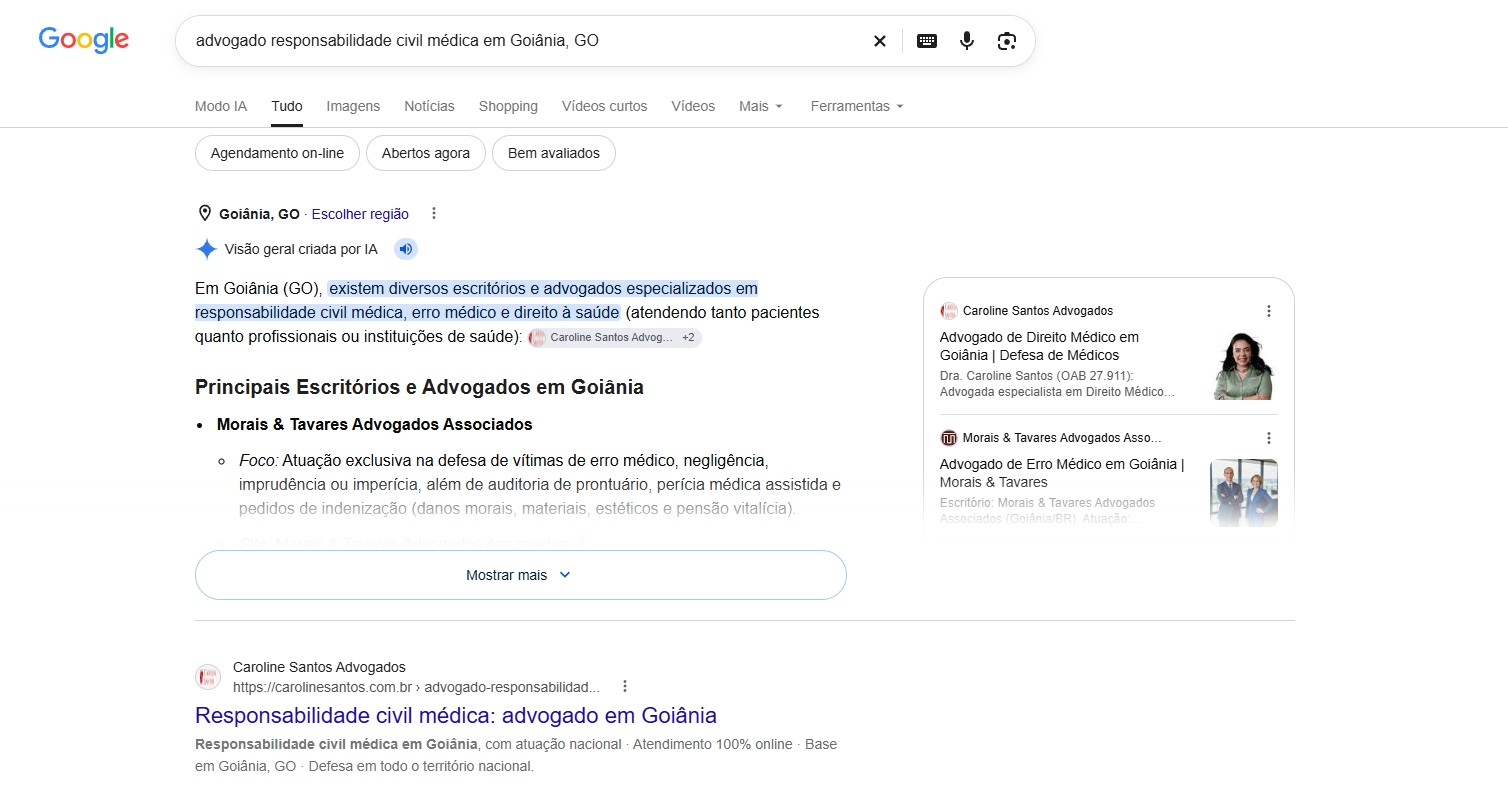Click Escolher região link
Image resolution: width=1508 pixels, height=792 pixels.
pyautogui.click(x=360, y=214)
